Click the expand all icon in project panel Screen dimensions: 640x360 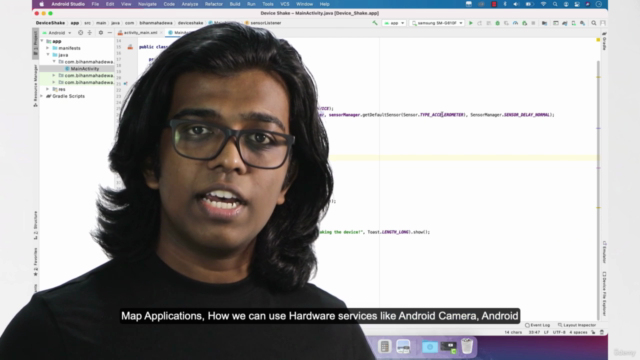tap(89, 33)
